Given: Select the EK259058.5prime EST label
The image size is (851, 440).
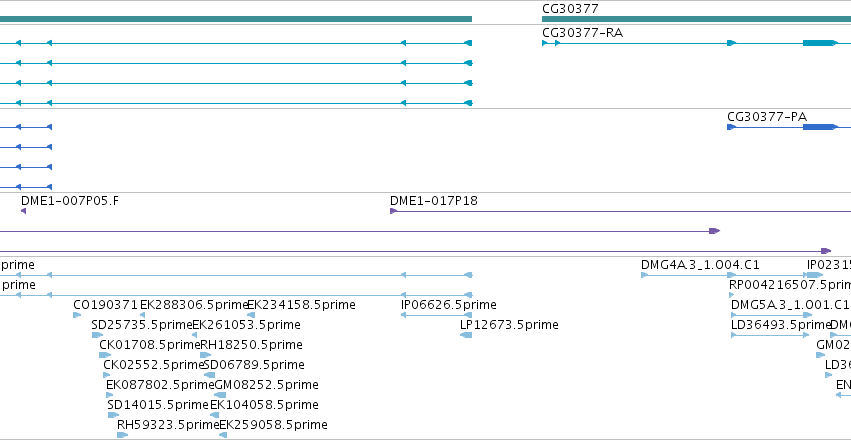Looking at the screenshot, I should pos(273,425).
